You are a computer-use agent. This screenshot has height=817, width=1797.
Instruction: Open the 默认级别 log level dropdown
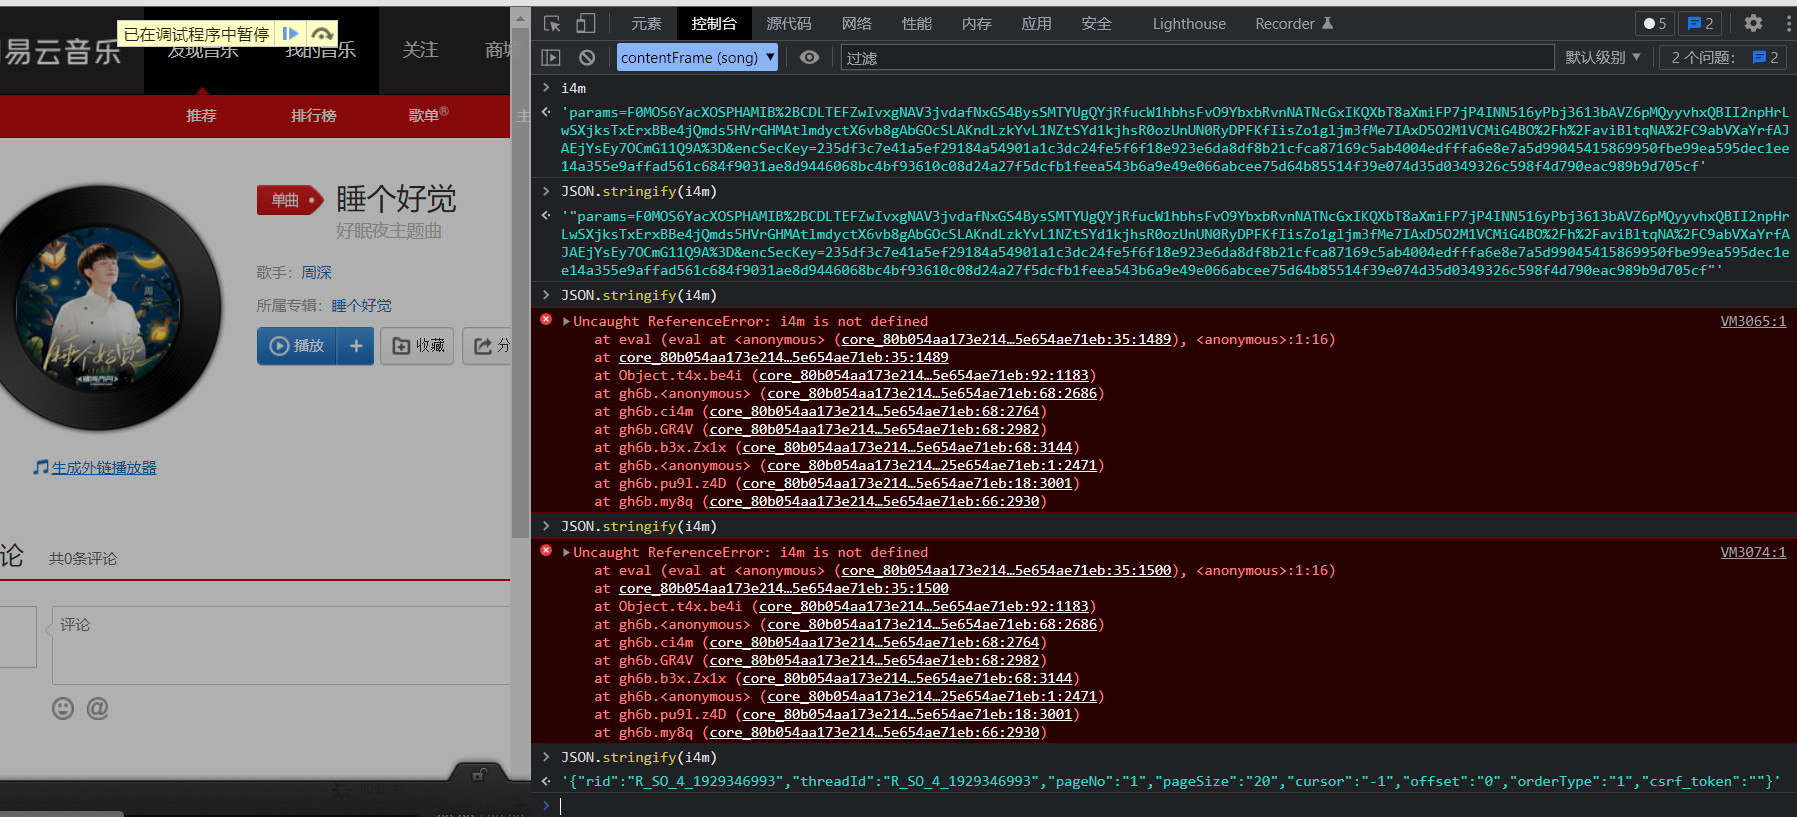click(x=1603, y=58)
